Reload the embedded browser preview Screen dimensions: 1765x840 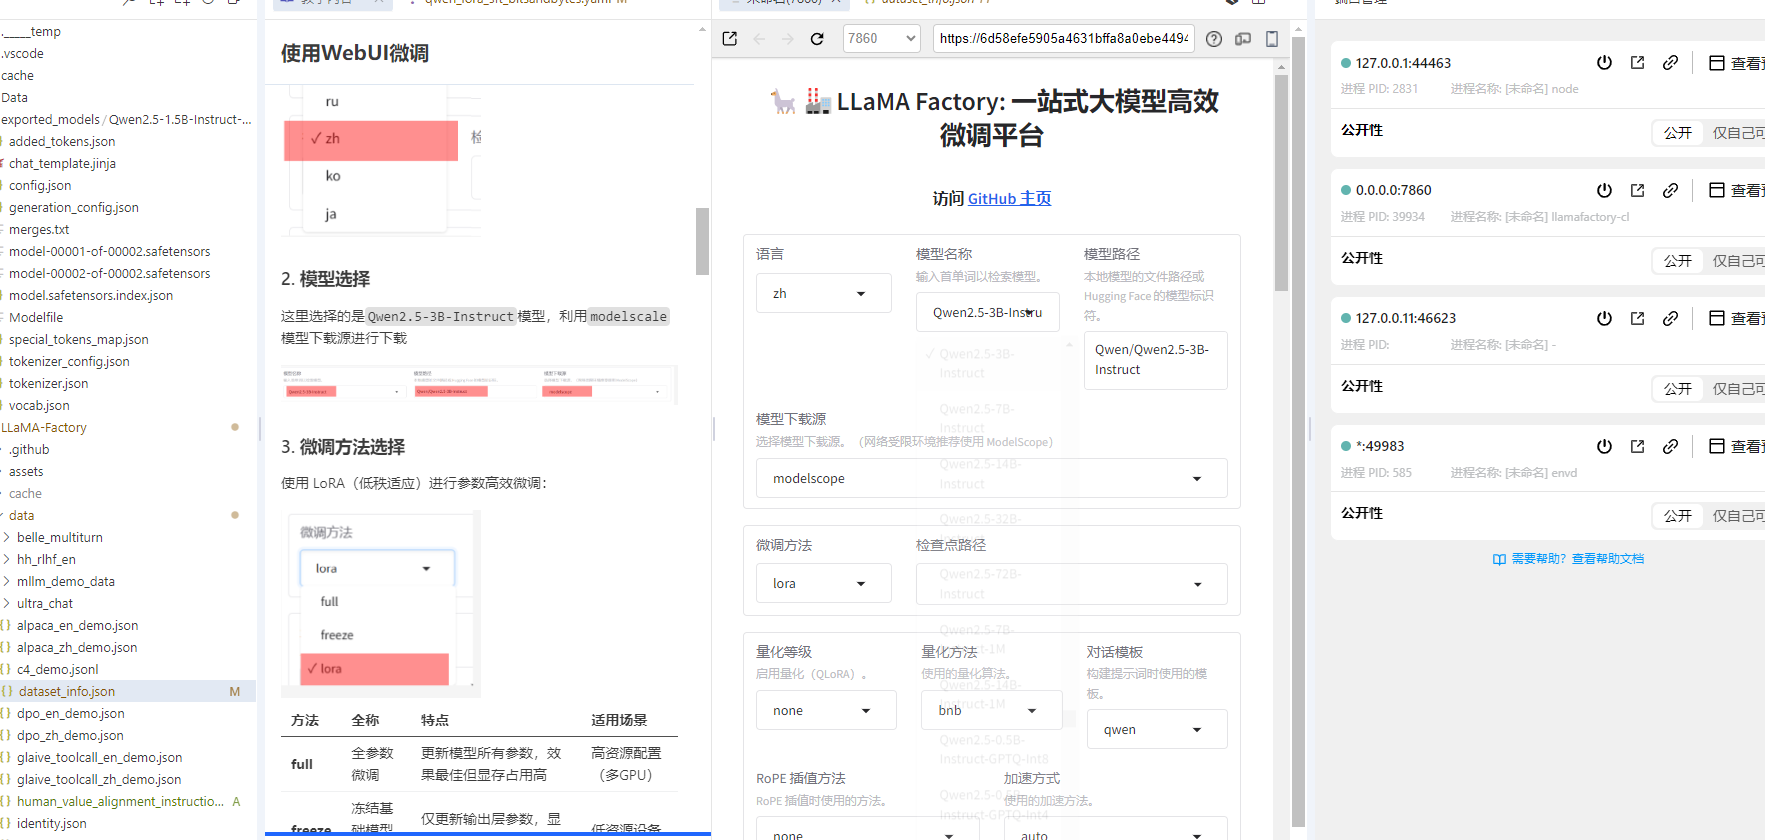817,39
